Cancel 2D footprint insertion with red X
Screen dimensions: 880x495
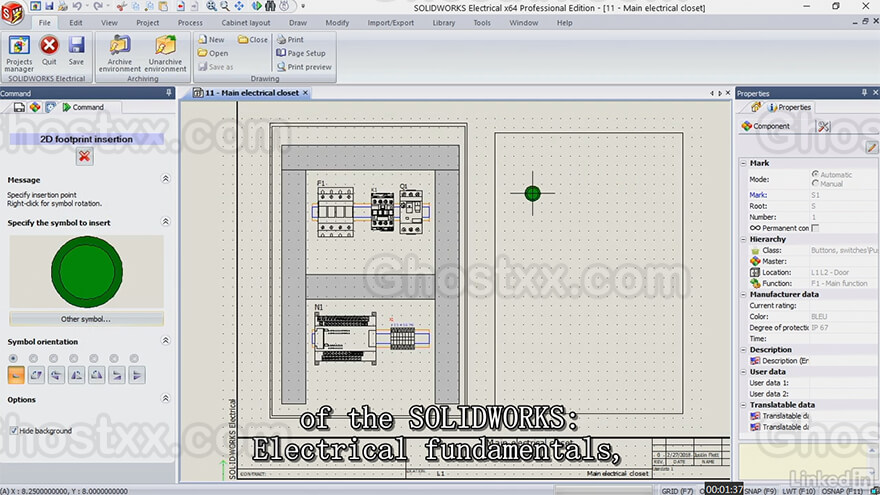click(x=84, y=157)
